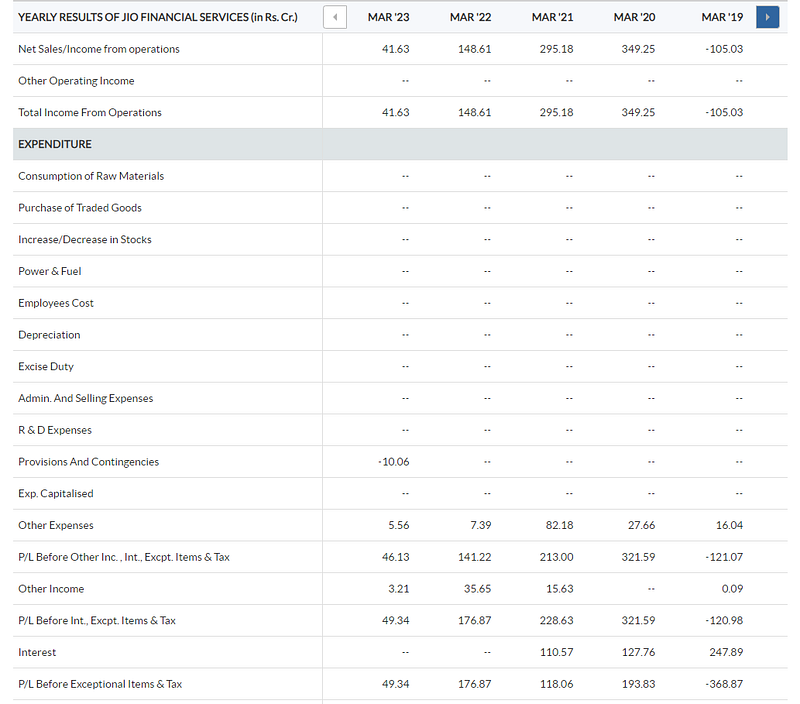Click the Other Expenses row label
The image size is (800, 704).
click(x=56, y=525)
